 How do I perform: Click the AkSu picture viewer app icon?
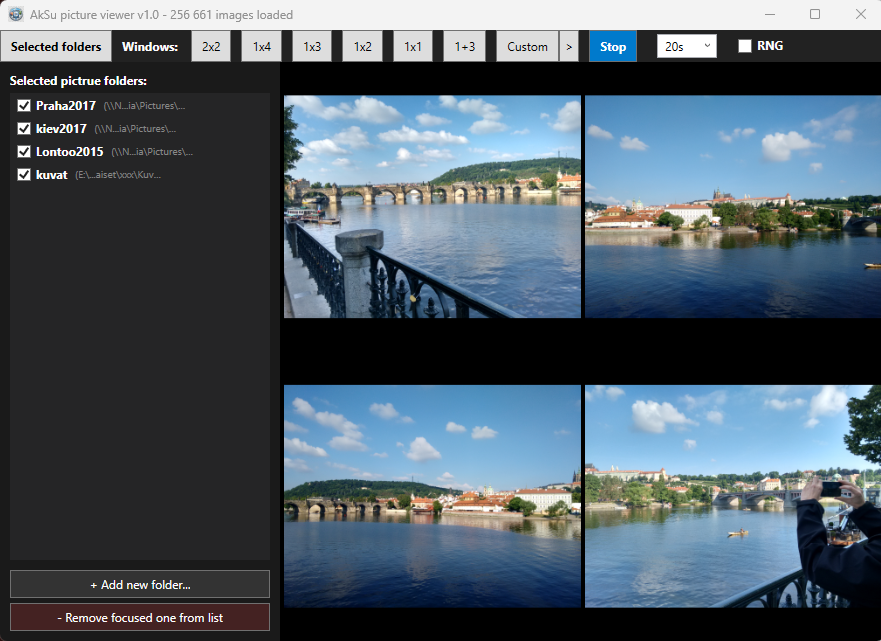[16, 14]
